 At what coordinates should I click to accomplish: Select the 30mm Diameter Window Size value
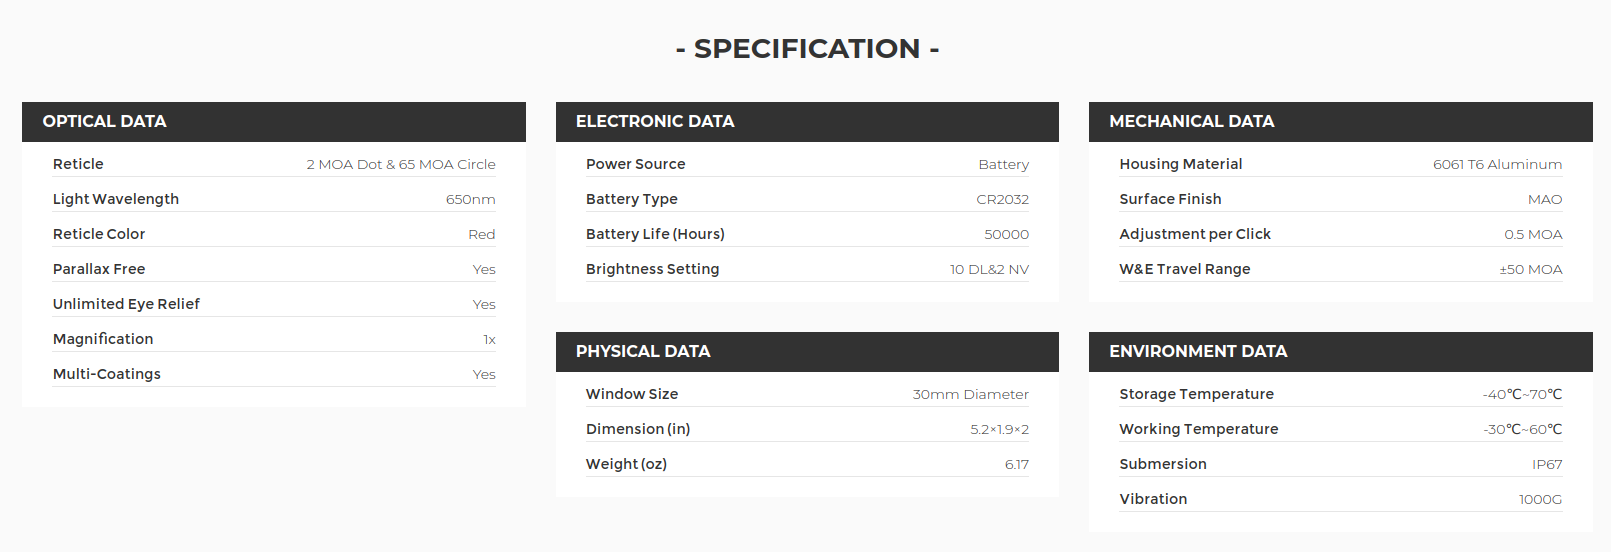970,394
